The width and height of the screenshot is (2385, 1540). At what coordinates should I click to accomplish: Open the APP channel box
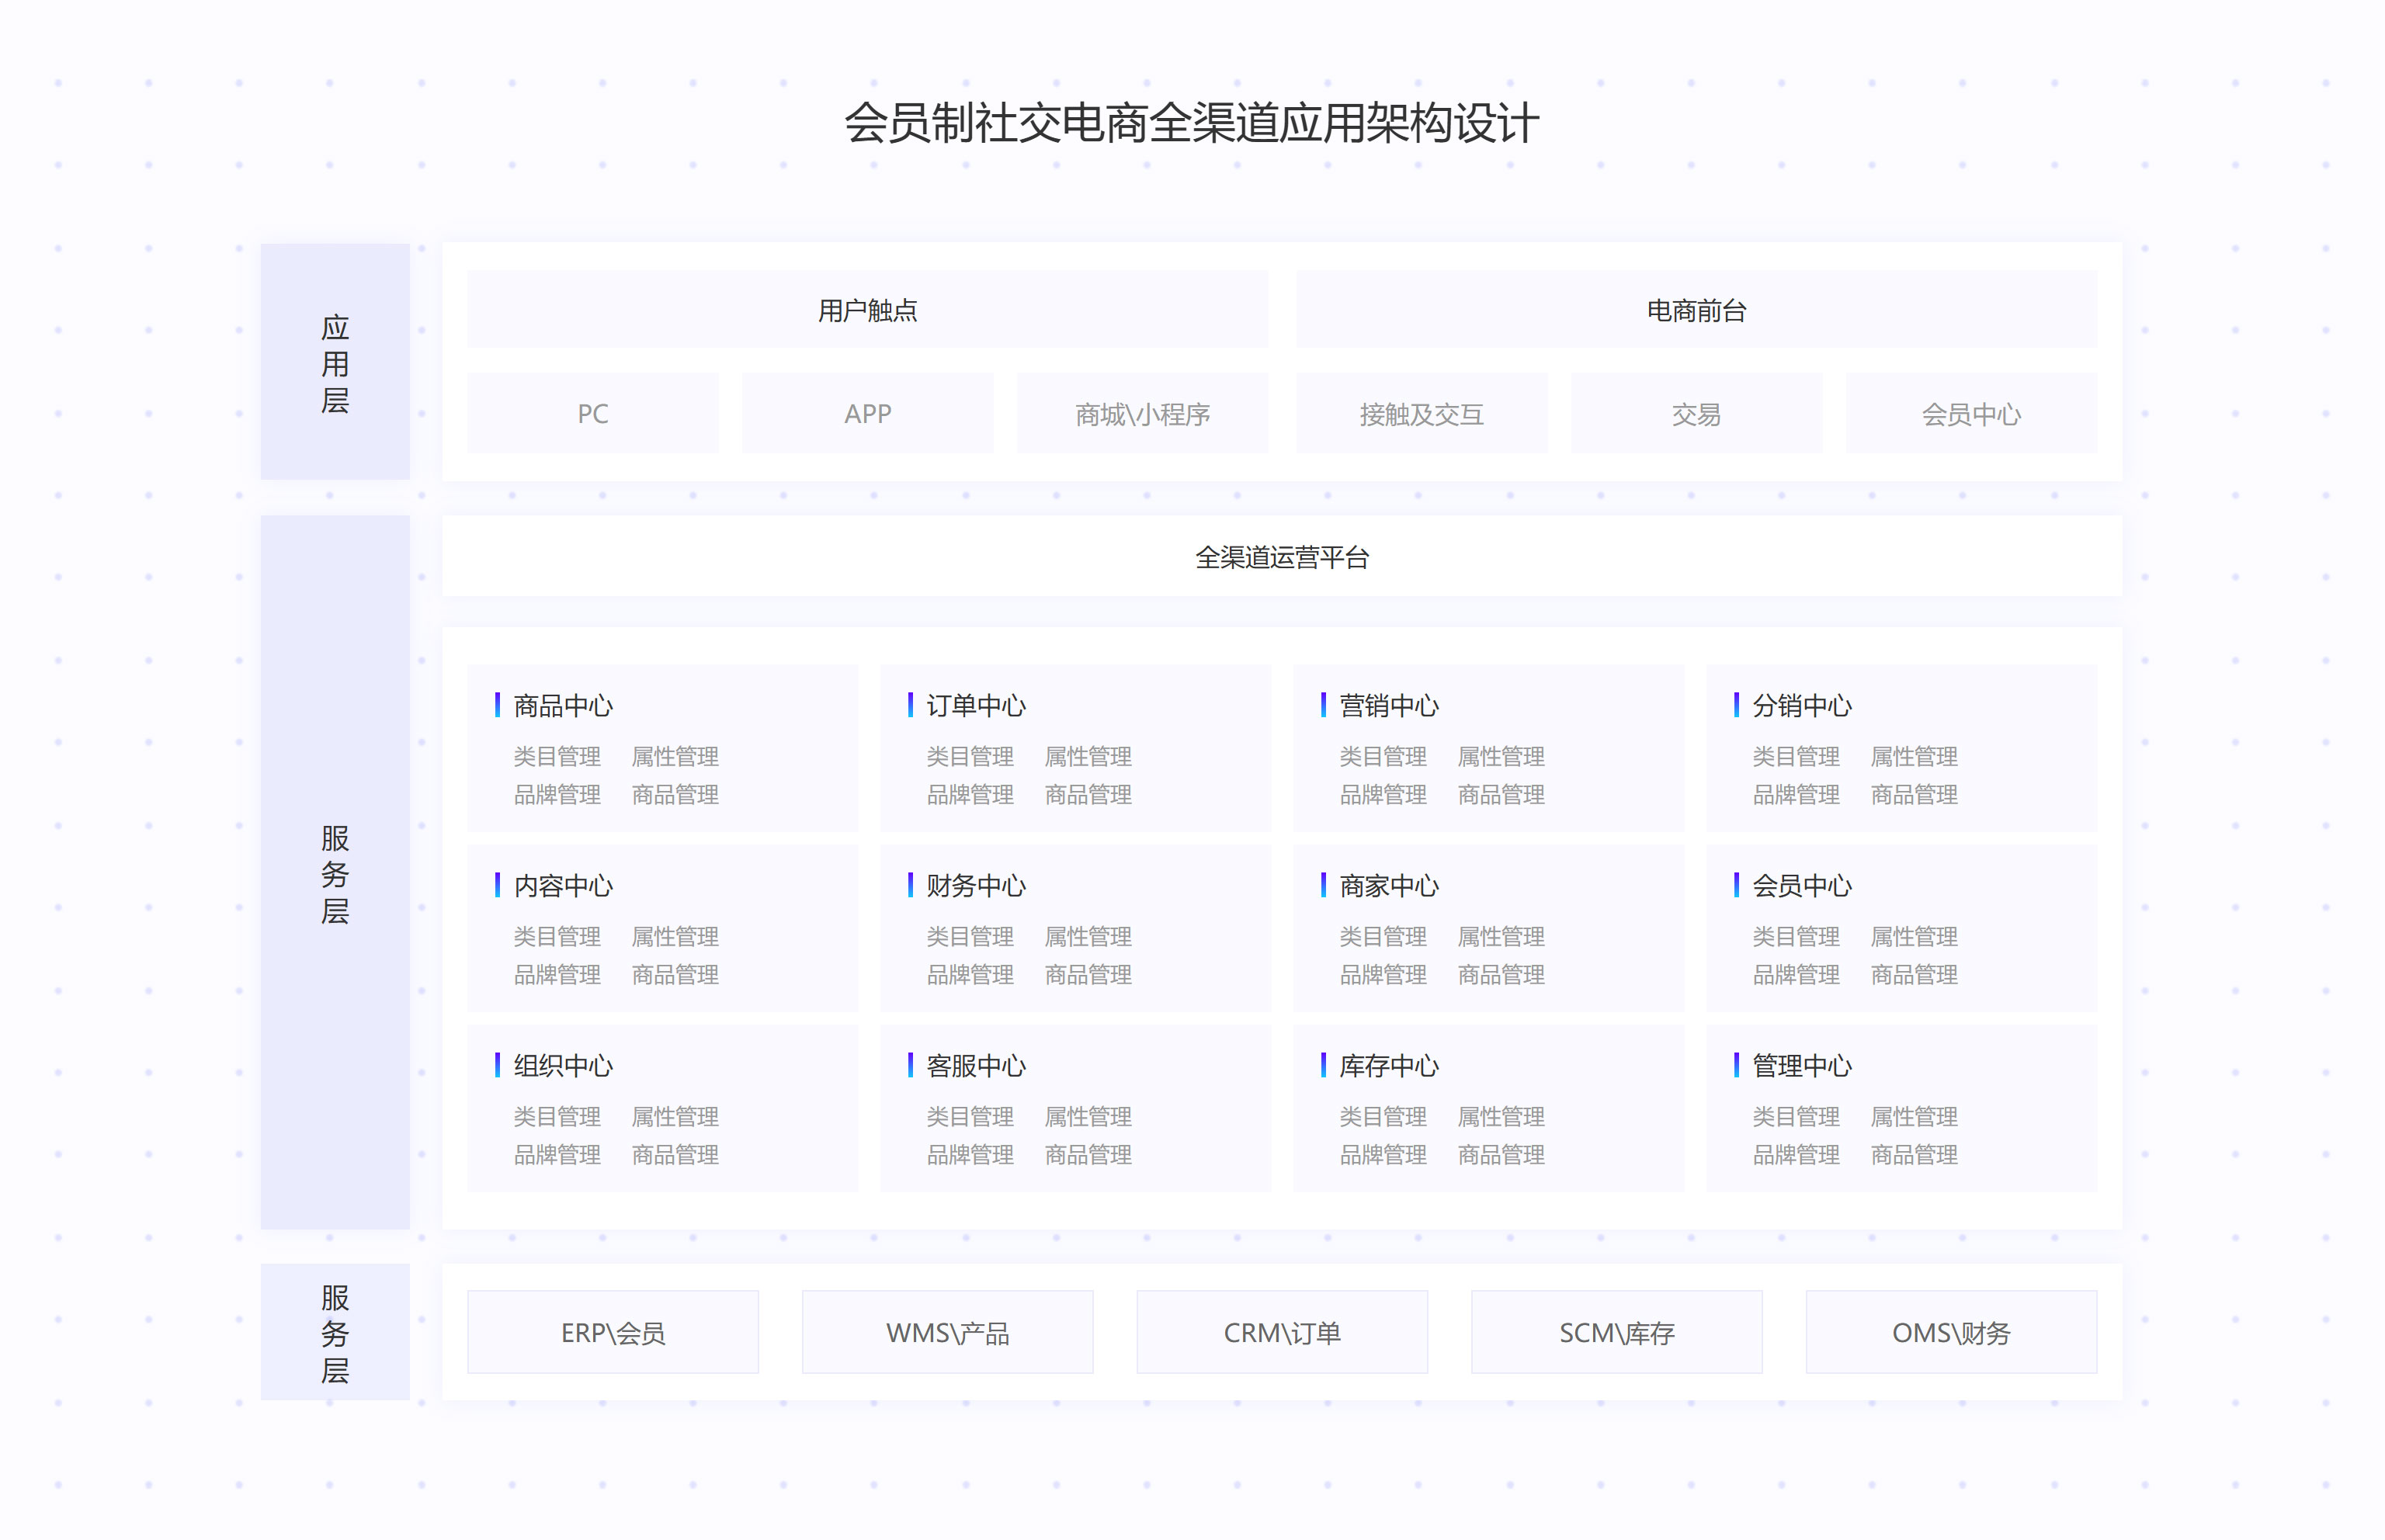[x=867, y=413]
